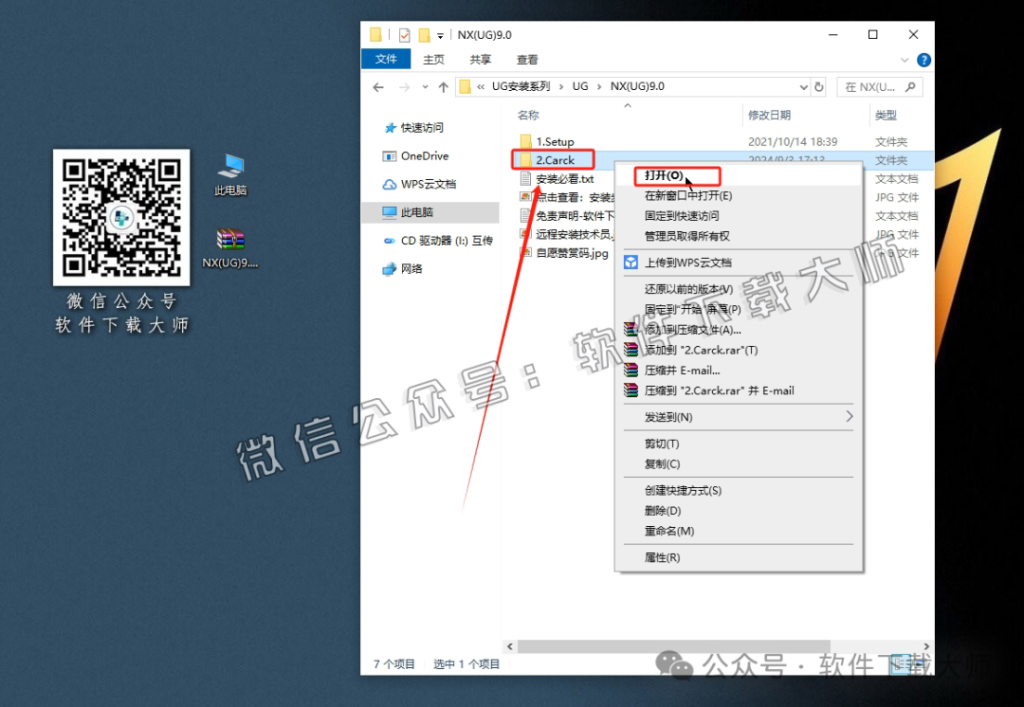
Task: Switch to the 查看 ribbon tab
Action: (x=527, y=60)
